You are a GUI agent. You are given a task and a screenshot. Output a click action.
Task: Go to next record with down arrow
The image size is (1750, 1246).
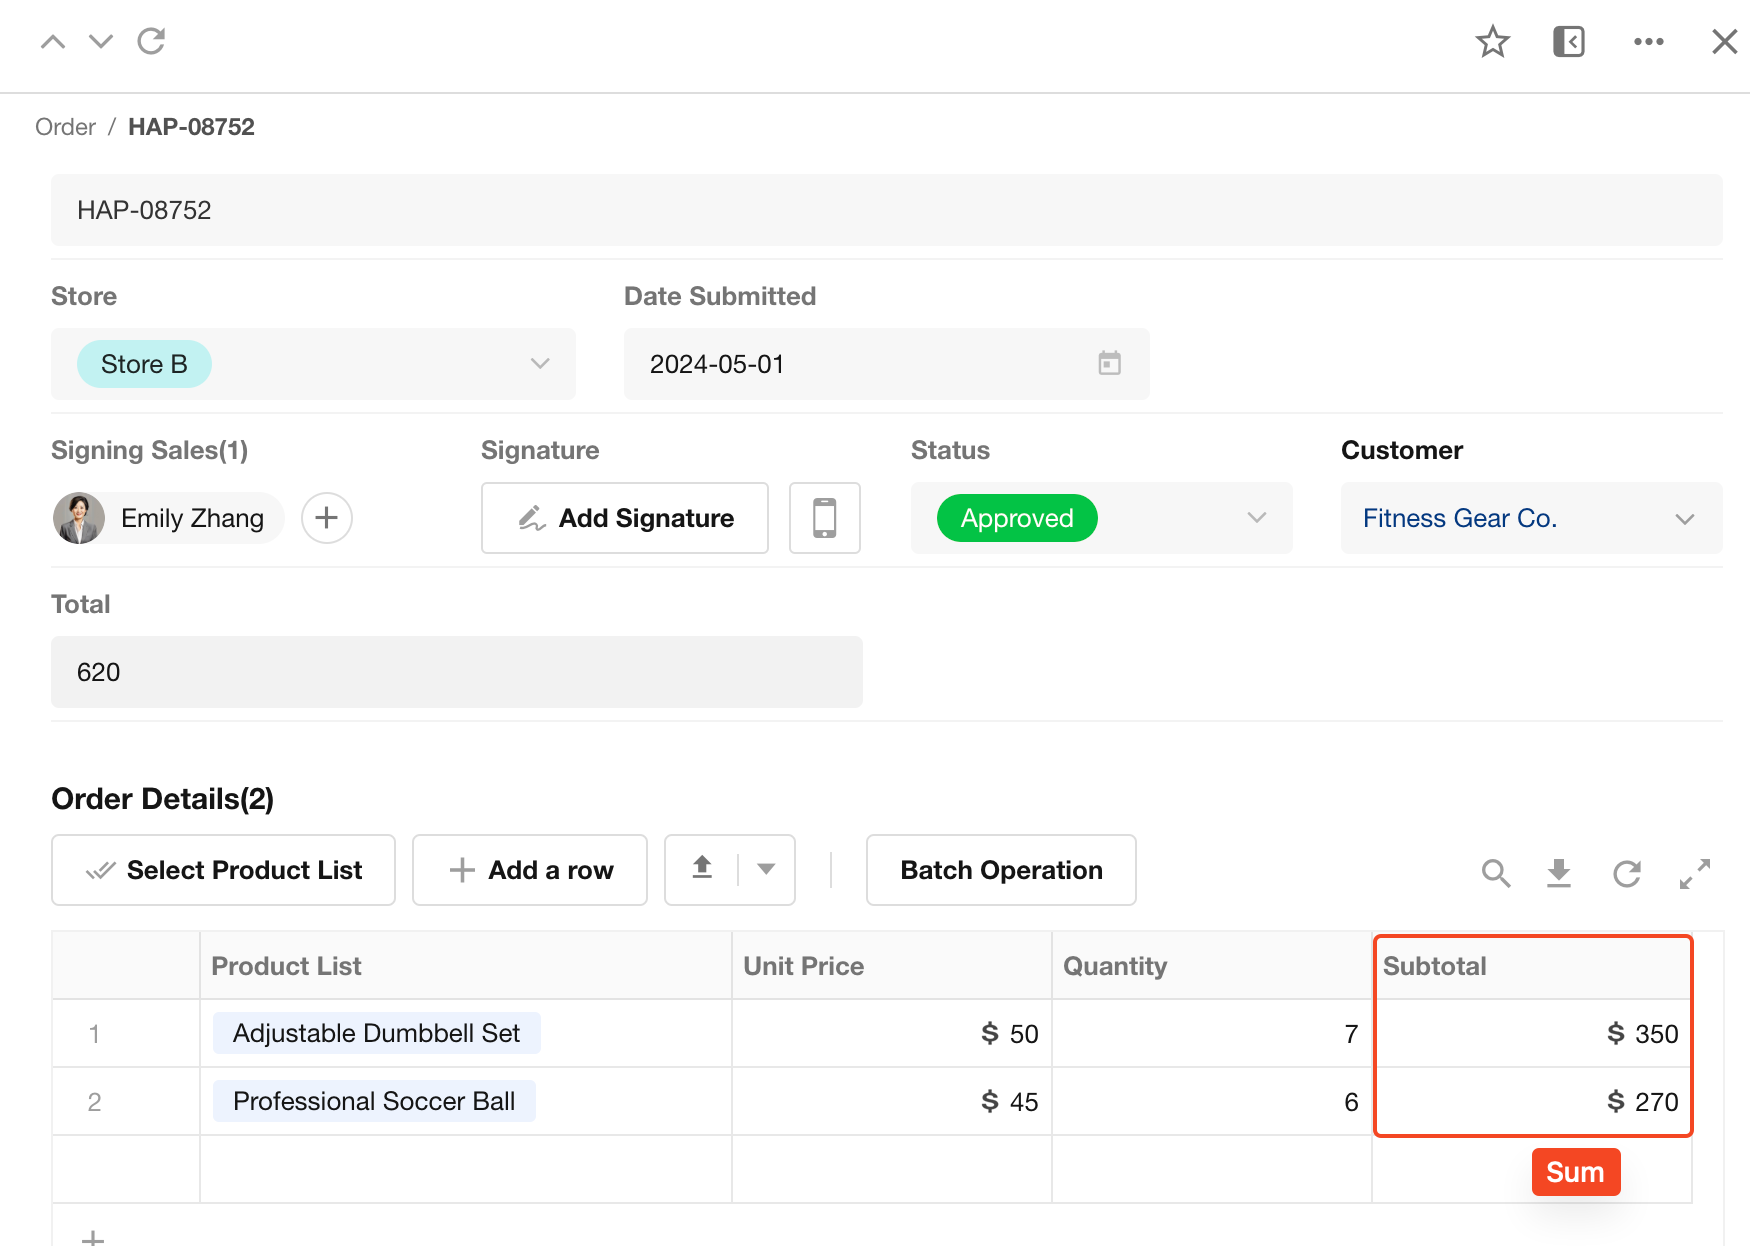point(101,42)
